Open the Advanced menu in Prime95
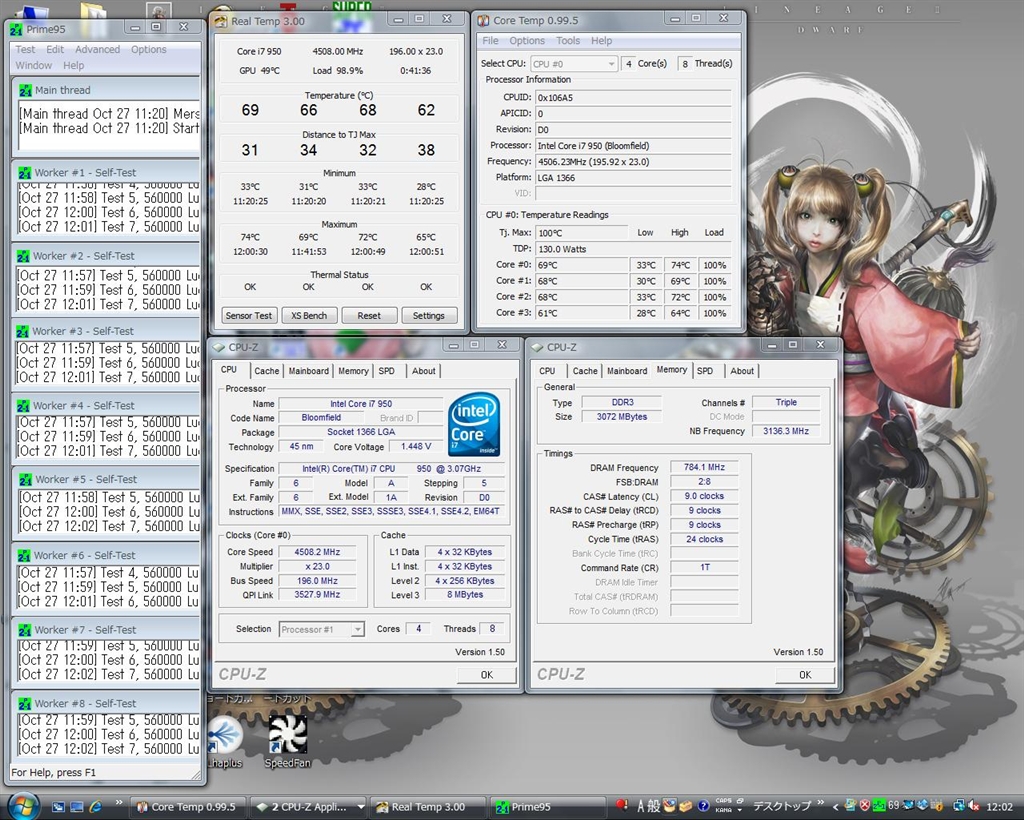This screenshot has height=820, width=1024. point(97,49)
